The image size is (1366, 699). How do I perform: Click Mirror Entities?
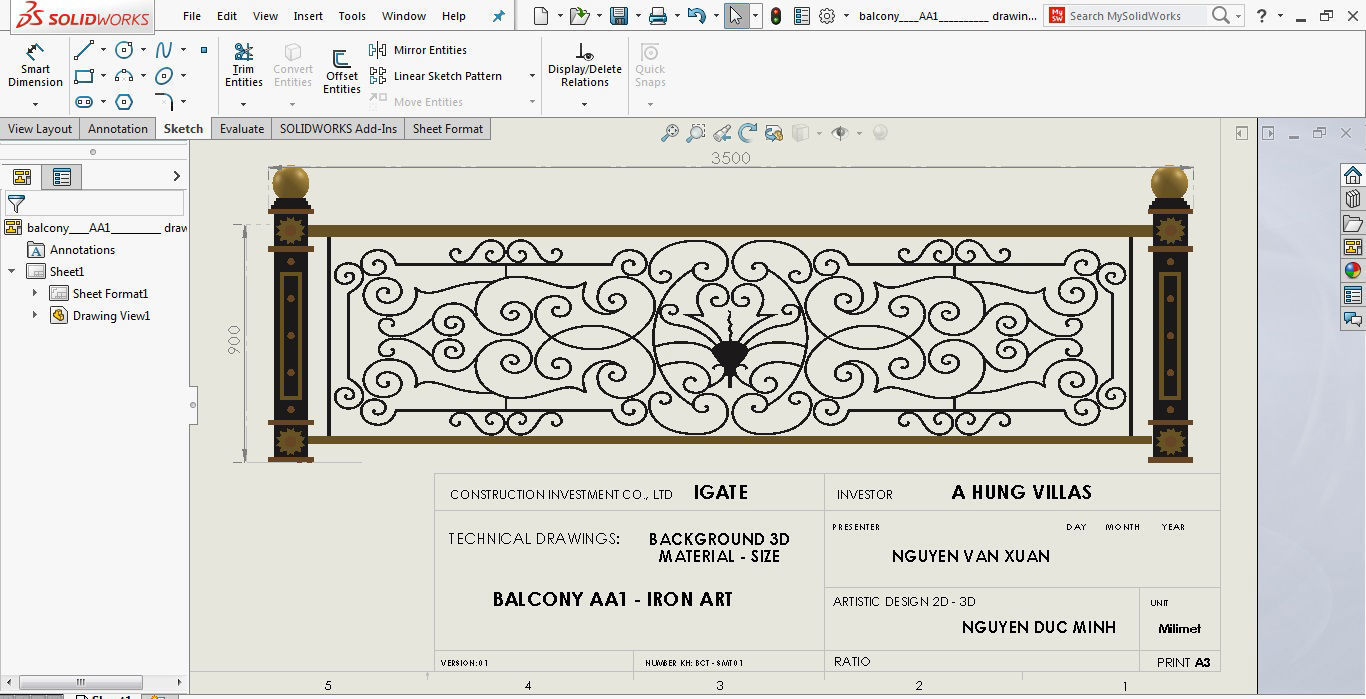418,50
